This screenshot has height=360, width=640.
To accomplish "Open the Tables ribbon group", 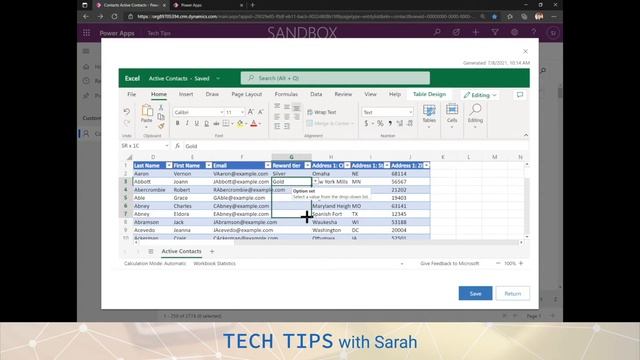I will [429, 116].
